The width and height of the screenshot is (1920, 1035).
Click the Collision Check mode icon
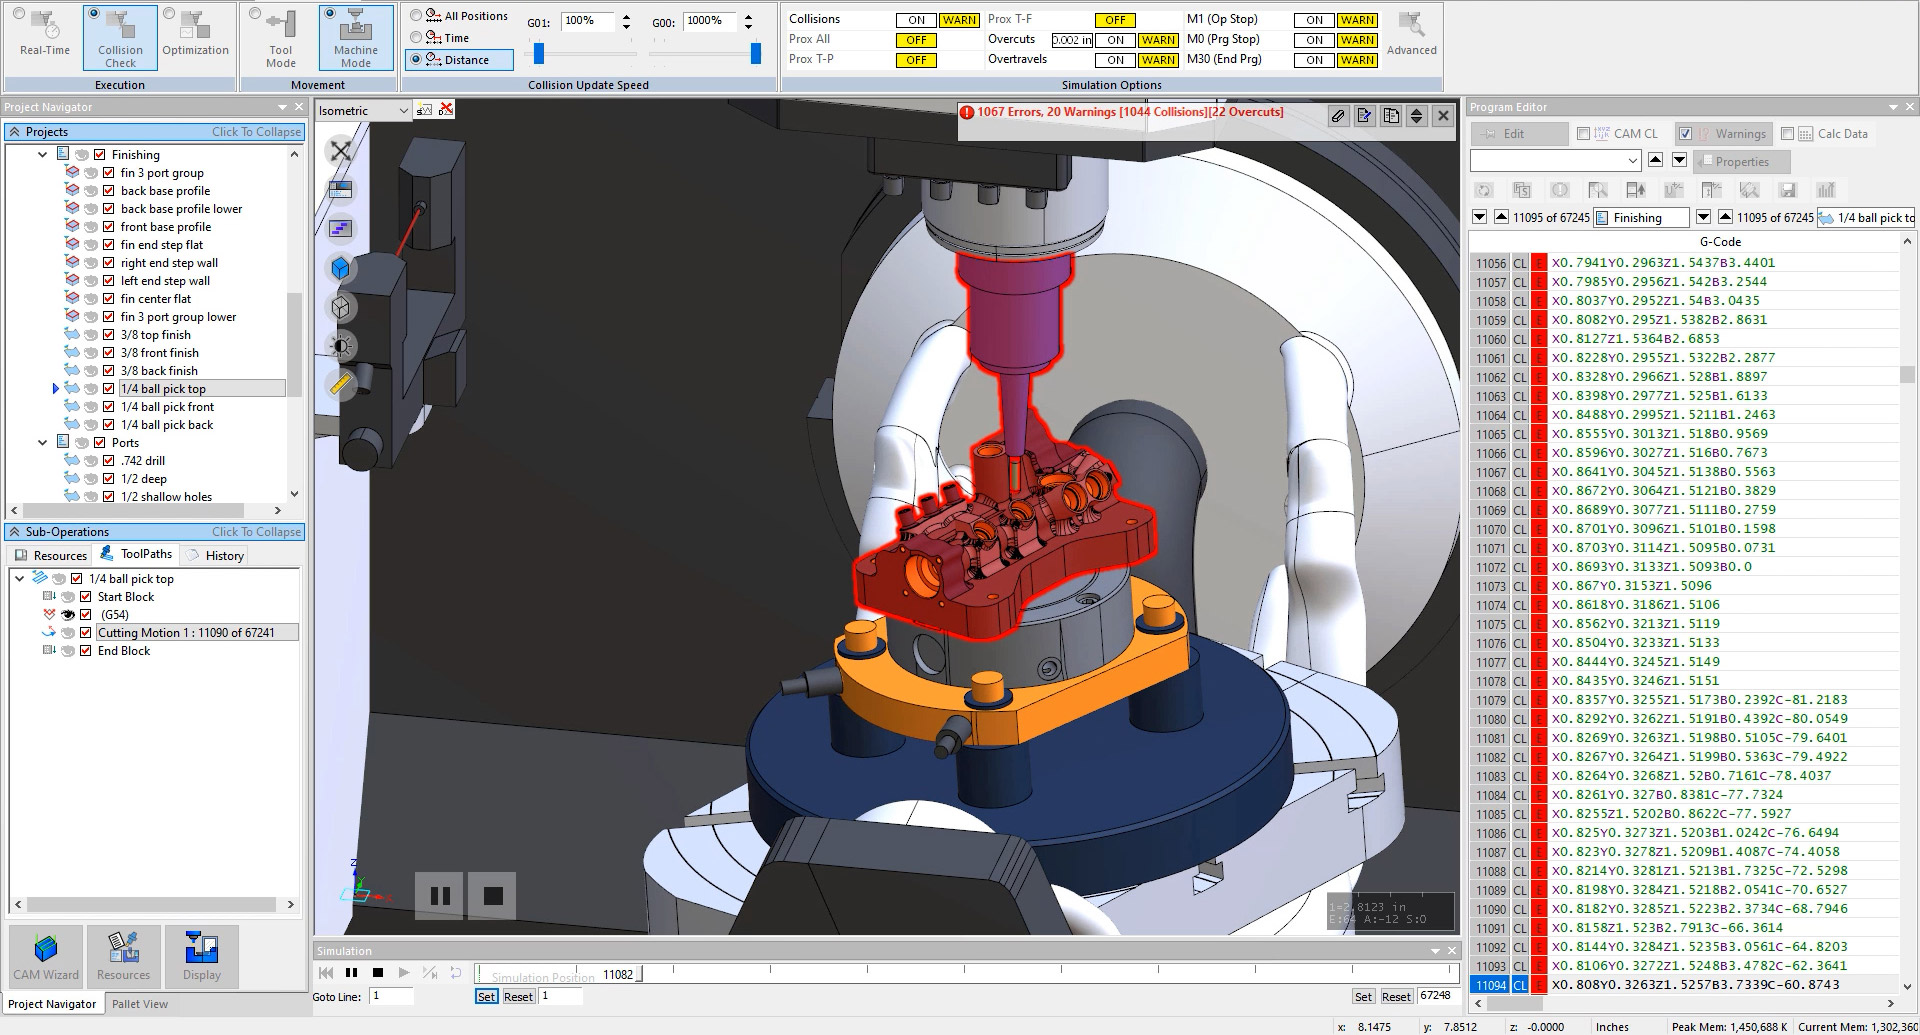pyautogui.click(x=120, y=37)
